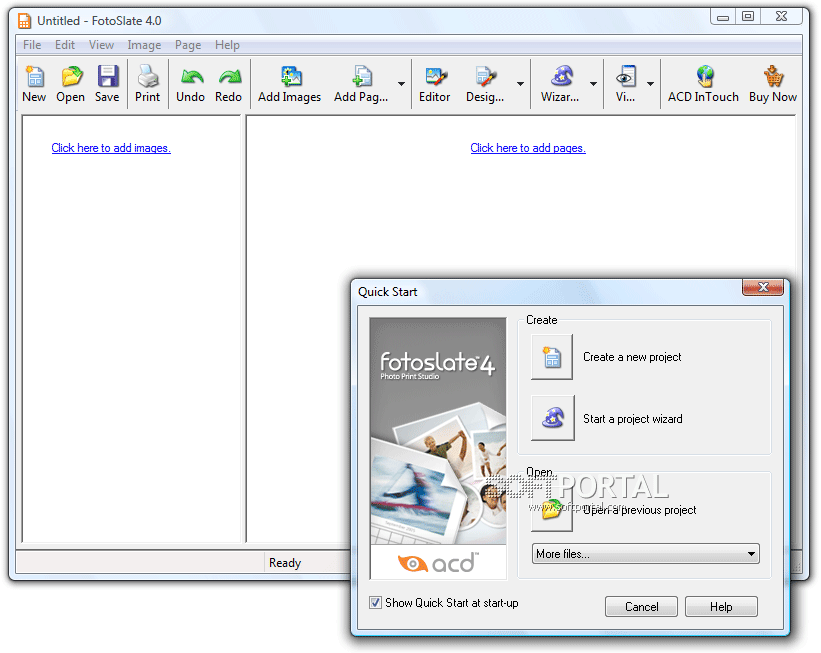Minimize the FotoSlate main window

(723, 17)
